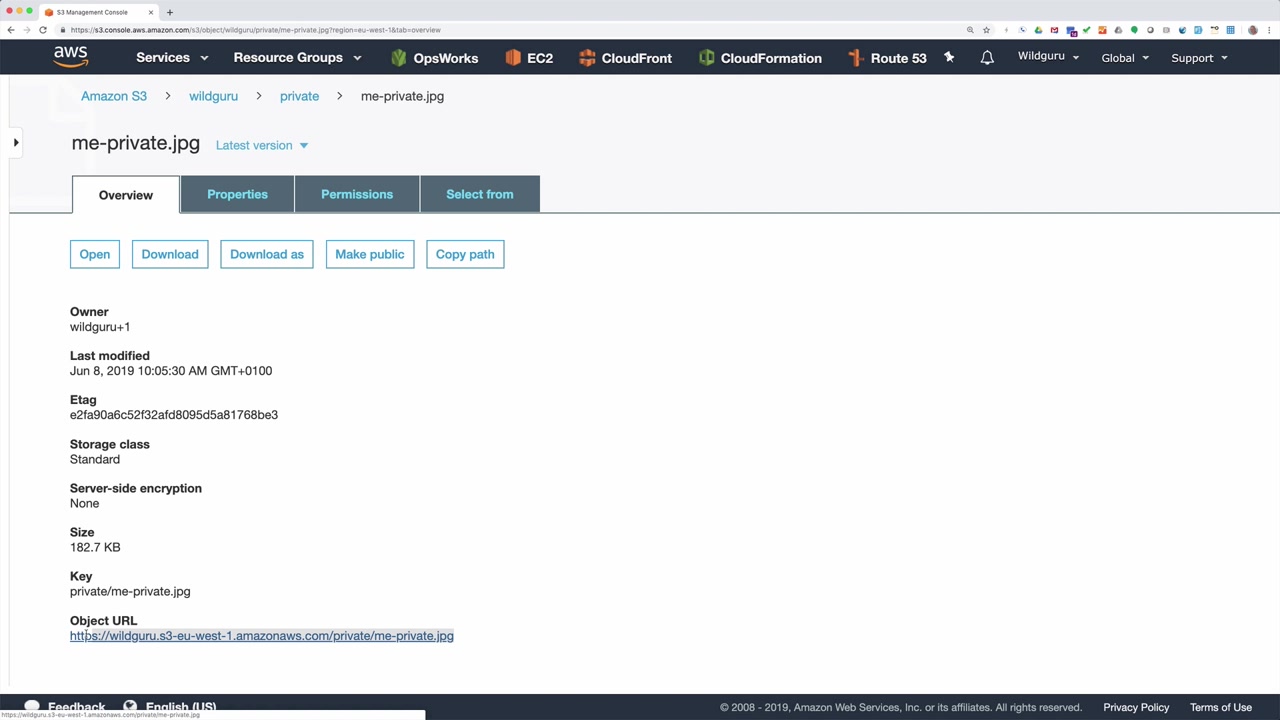Viewport: 1280px width, 720px height.
Task: Open the Support dropdown menu
Action: pos(1199,58)
